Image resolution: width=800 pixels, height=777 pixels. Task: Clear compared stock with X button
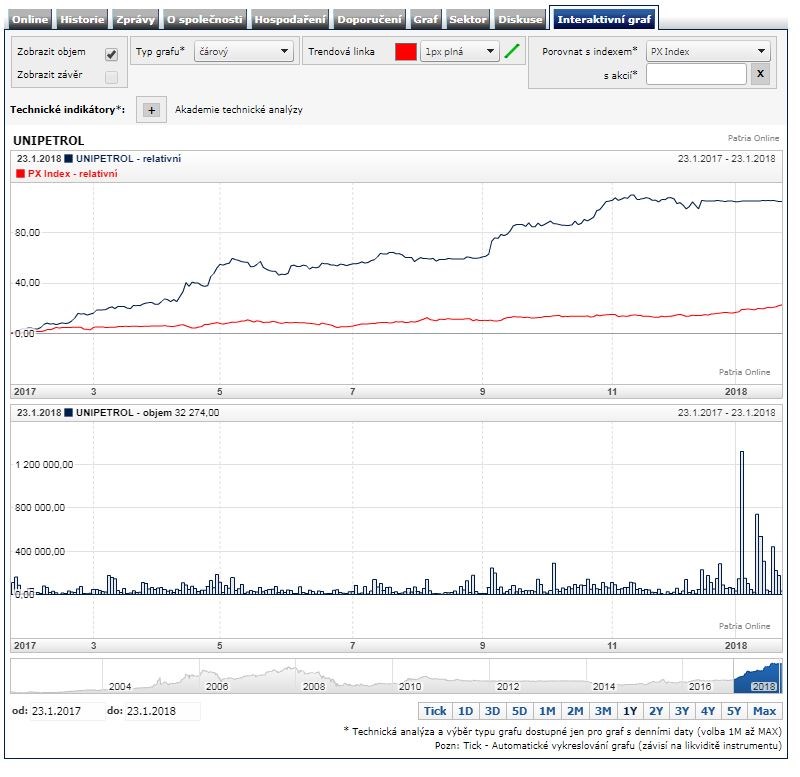[x=760, y=74]
